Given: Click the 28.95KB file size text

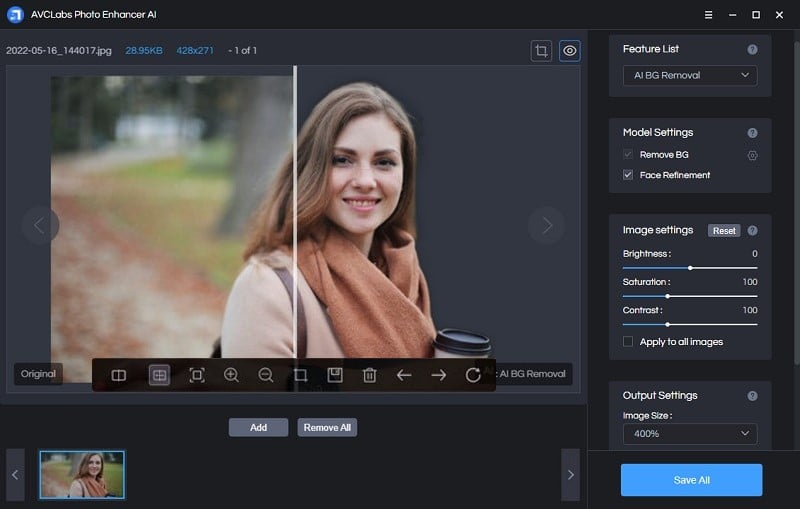Looking at the screenshot, I should pyautogui.click(x=144, y=50).
